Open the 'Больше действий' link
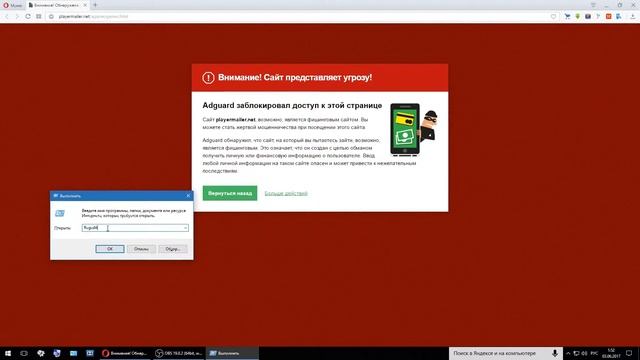This screenshot has height=360, width=640. tap(286, 193)
